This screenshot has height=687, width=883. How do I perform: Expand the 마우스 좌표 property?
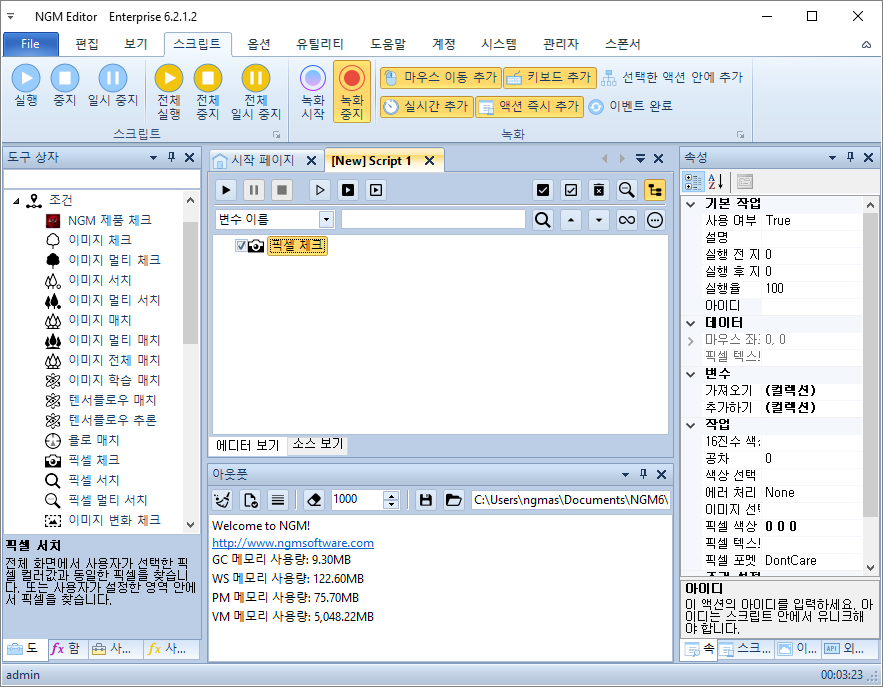tap(691, 340)
